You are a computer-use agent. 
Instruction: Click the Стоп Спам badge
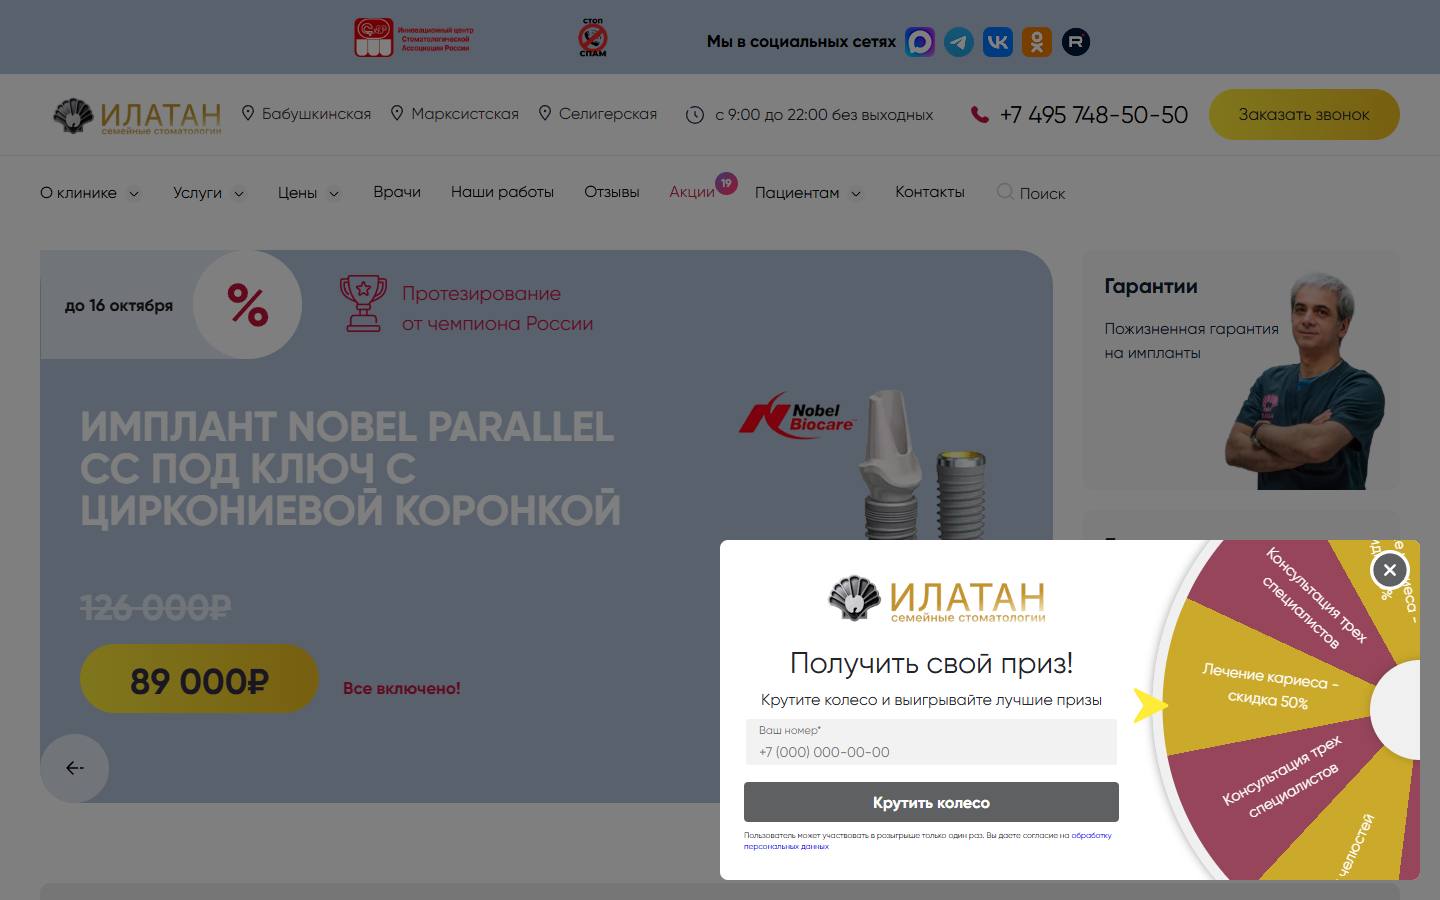pos(593,37)
